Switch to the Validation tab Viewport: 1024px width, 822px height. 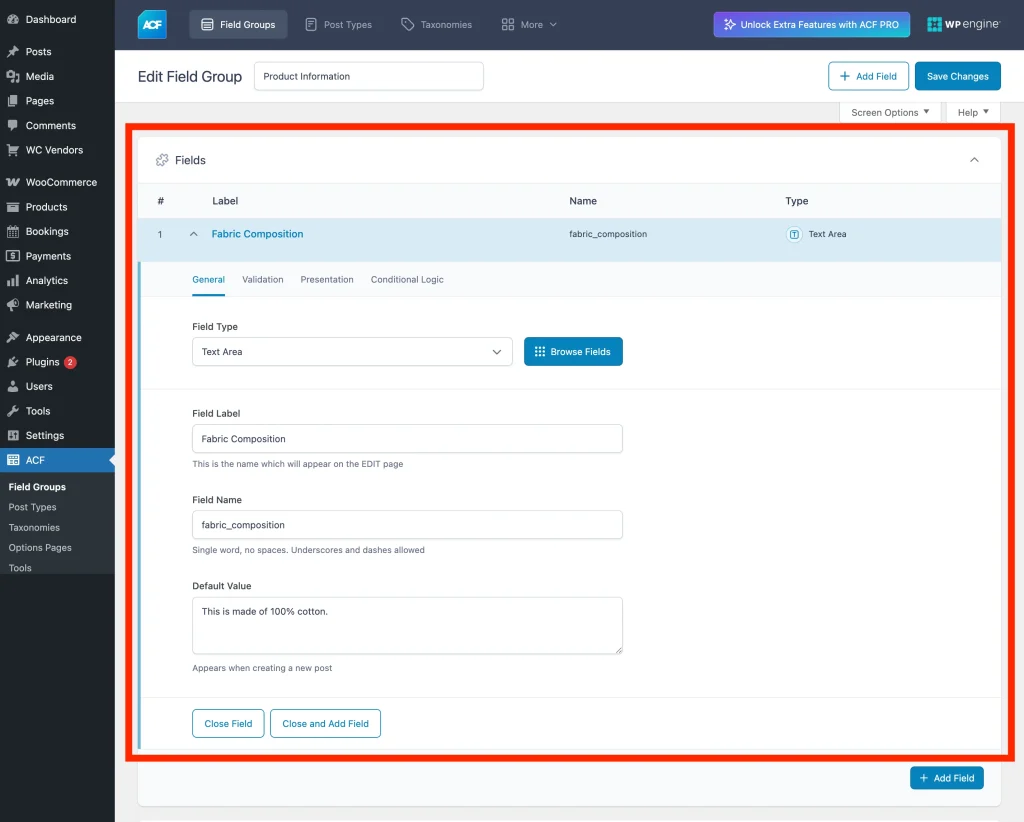[x=263, y=279]
